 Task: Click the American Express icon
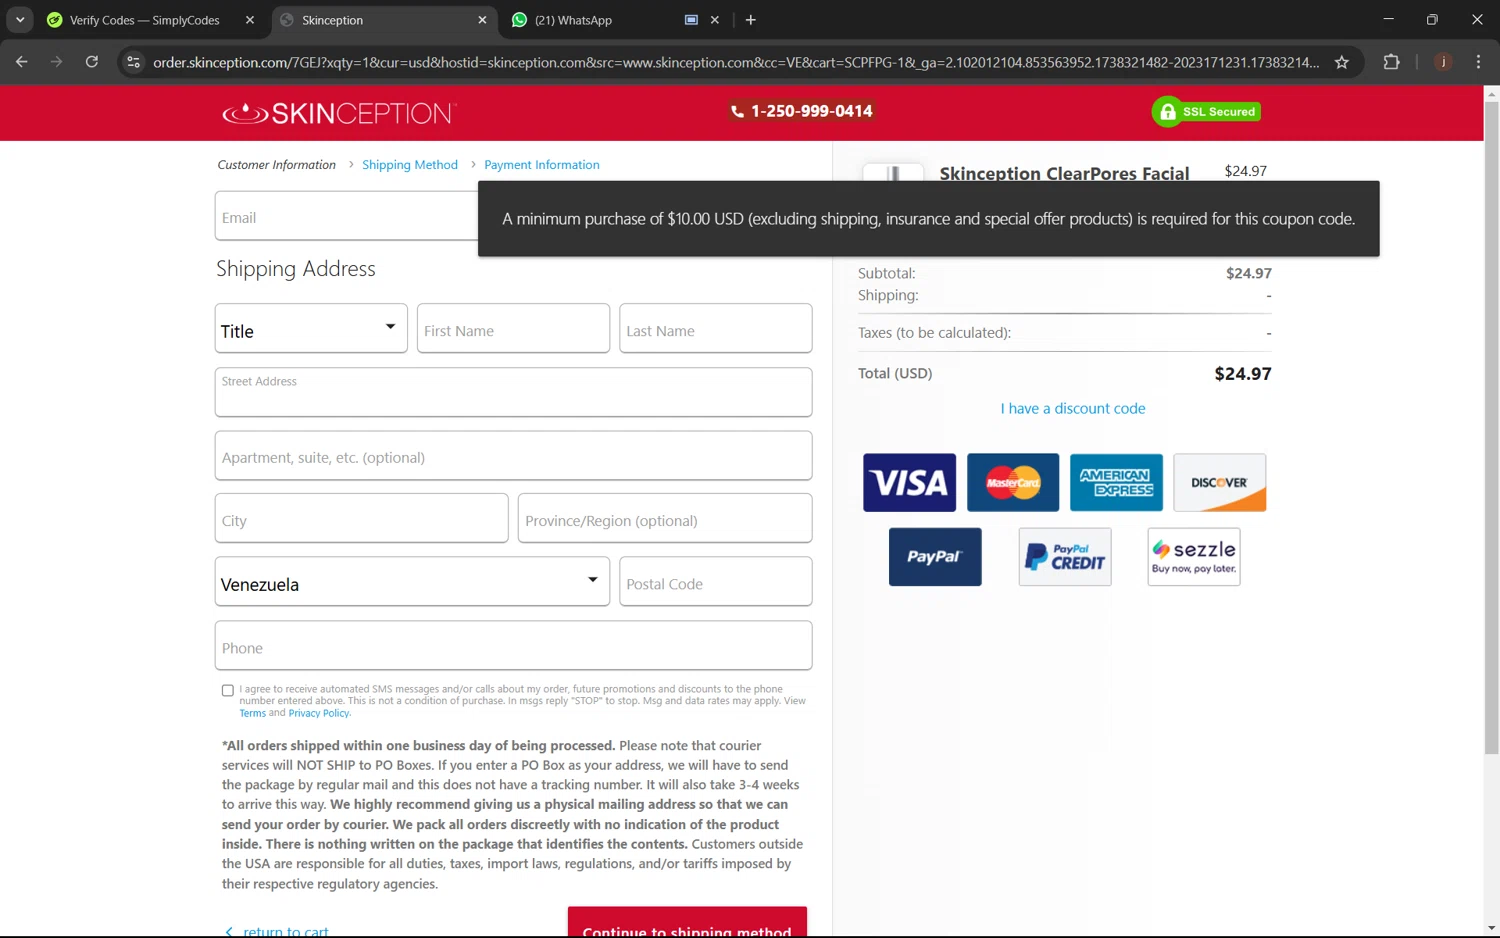[x=1116, y=483]
